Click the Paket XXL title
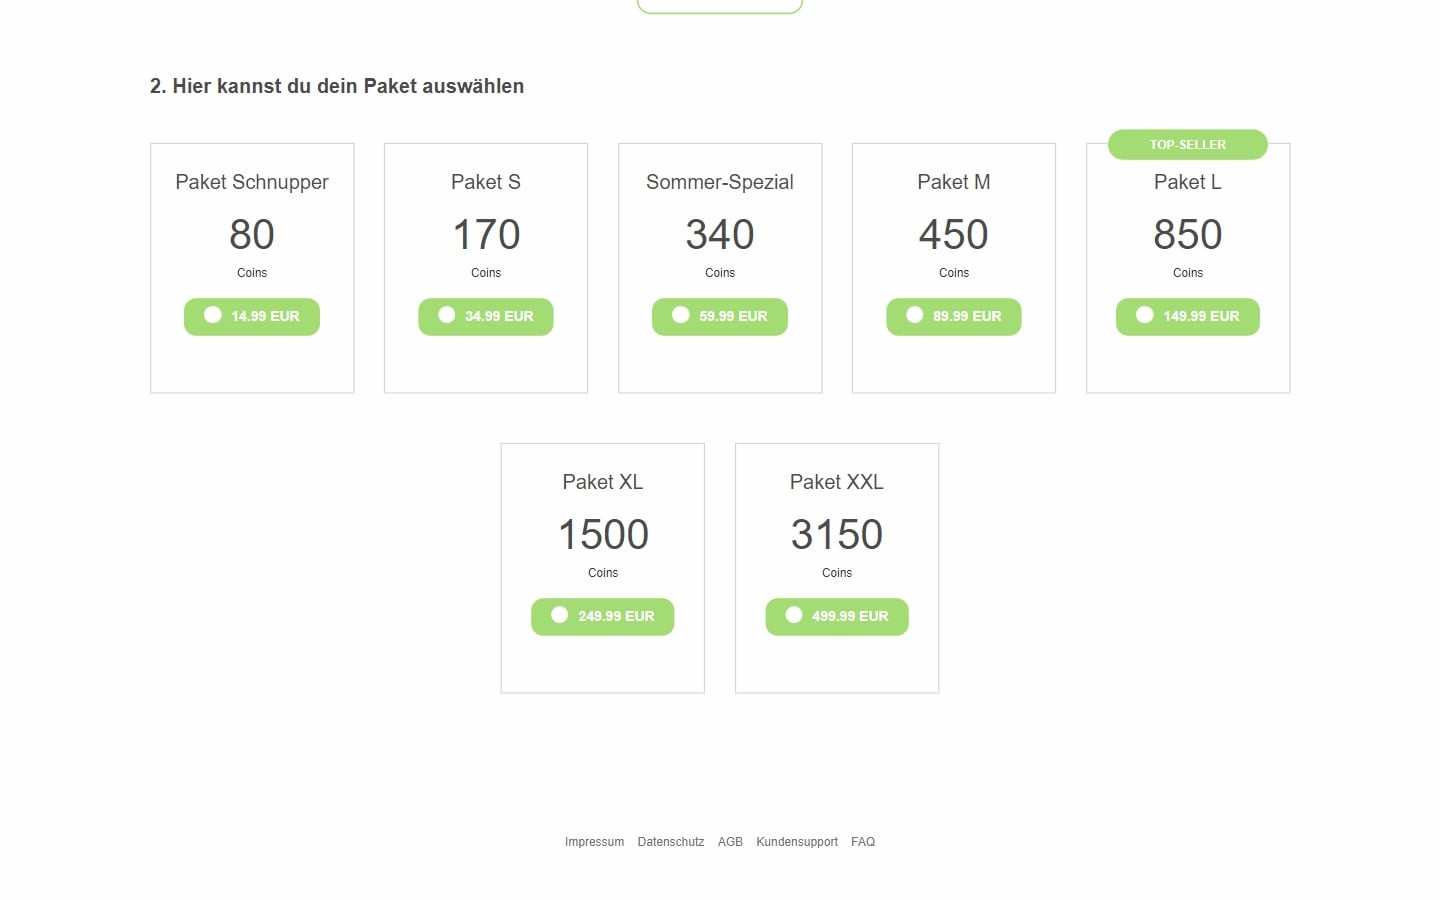 [837, 482]
